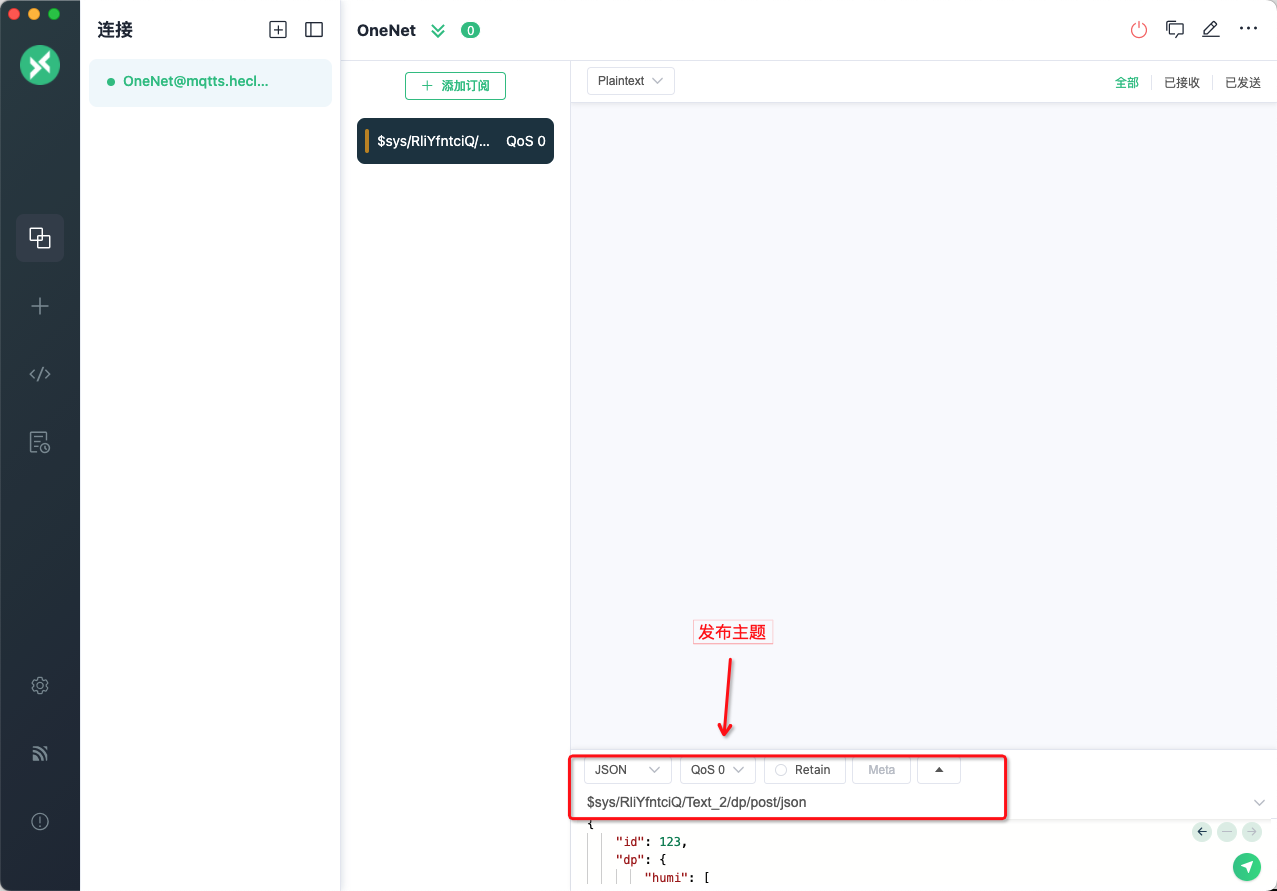Open the JSON payload format dropdown
1277x891 pixels.
click(x=627, y=770)
